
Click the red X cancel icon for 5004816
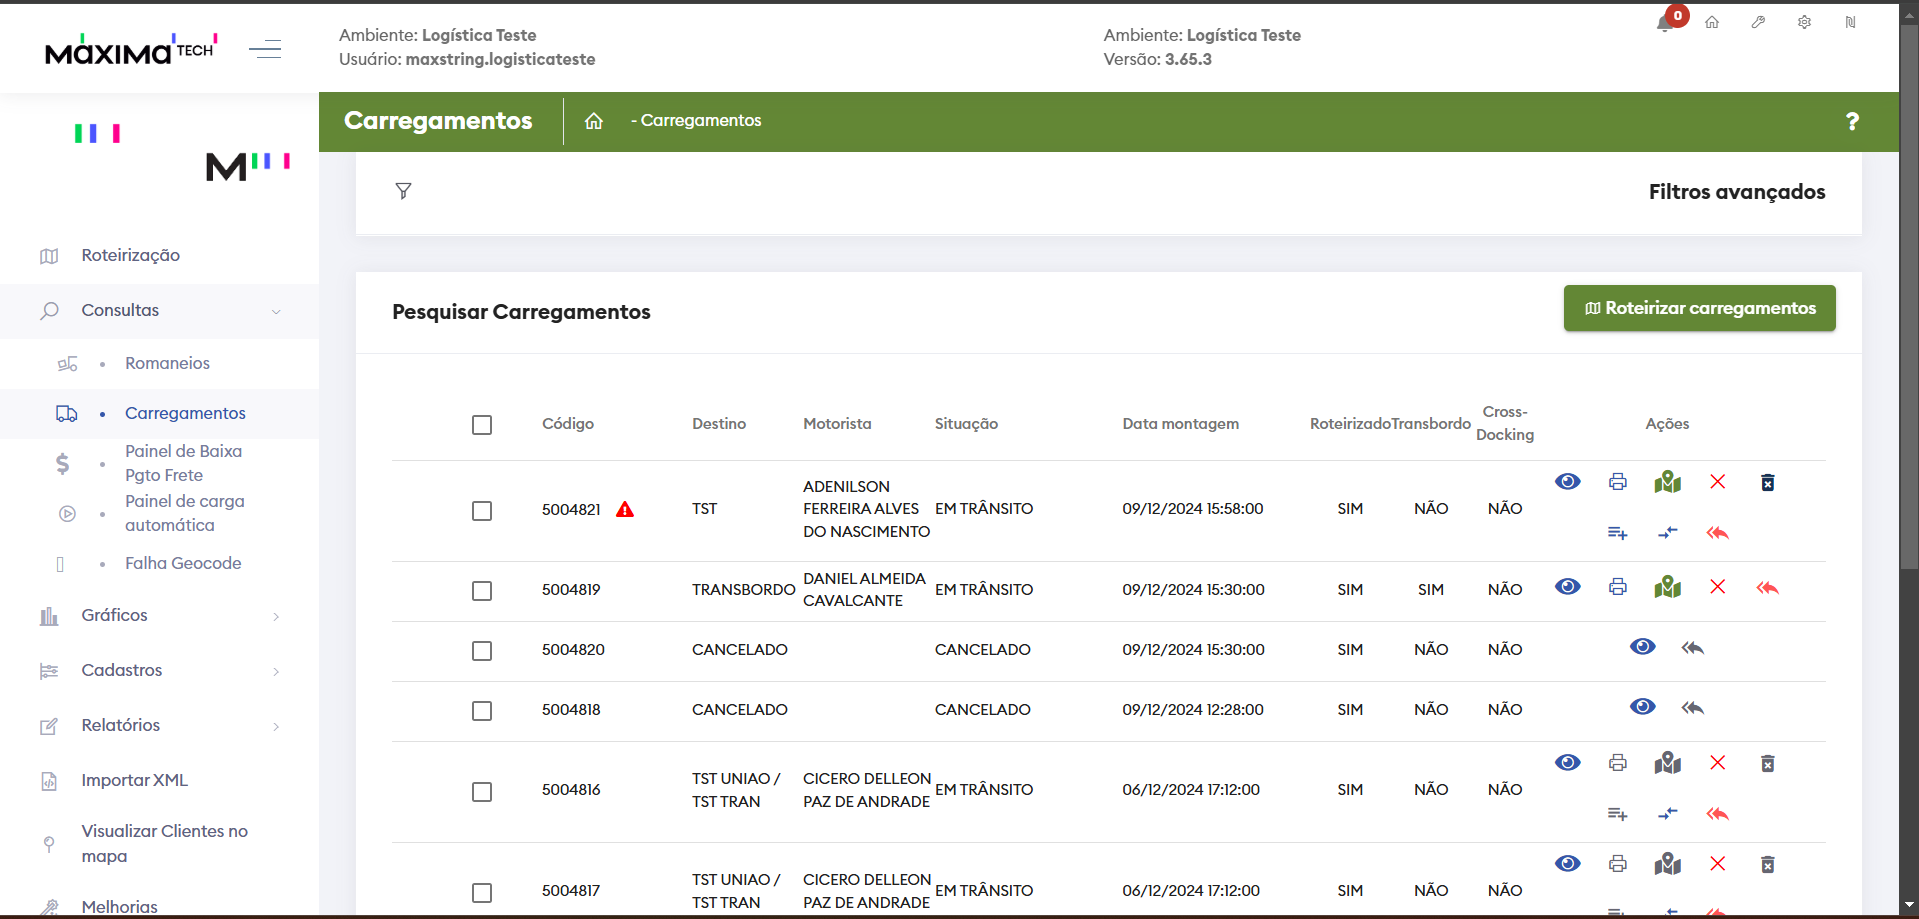click(x=1717, y=763)
